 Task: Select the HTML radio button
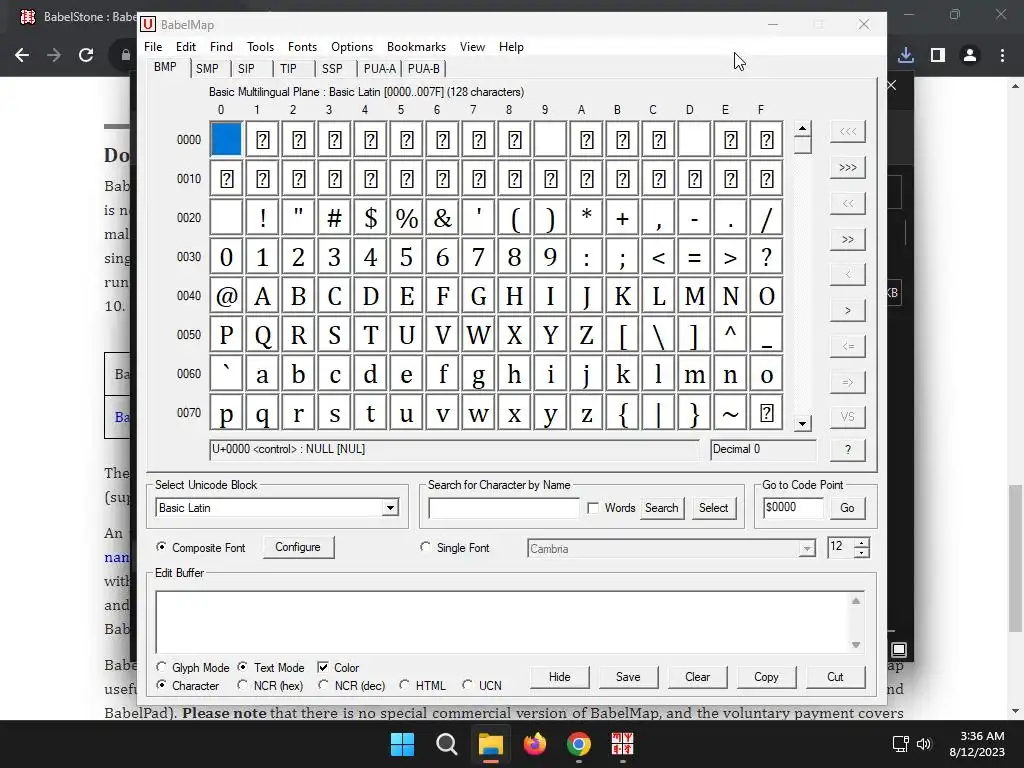point(405,685)
